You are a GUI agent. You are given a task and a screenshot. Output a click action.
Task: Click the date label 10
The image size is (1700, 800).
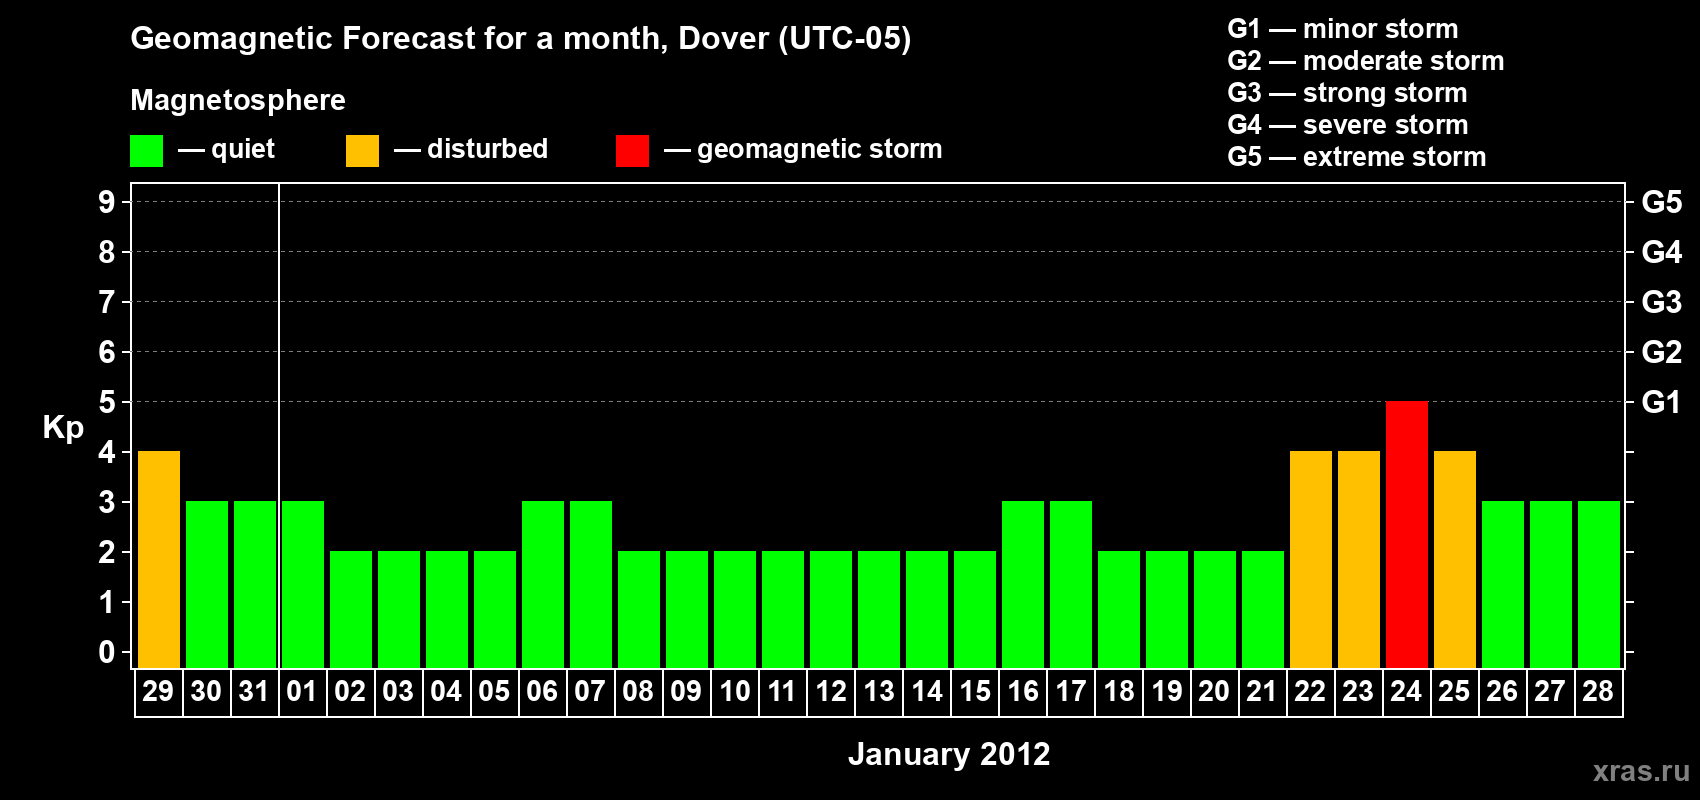pyautogui.click(x=734, y=692)
